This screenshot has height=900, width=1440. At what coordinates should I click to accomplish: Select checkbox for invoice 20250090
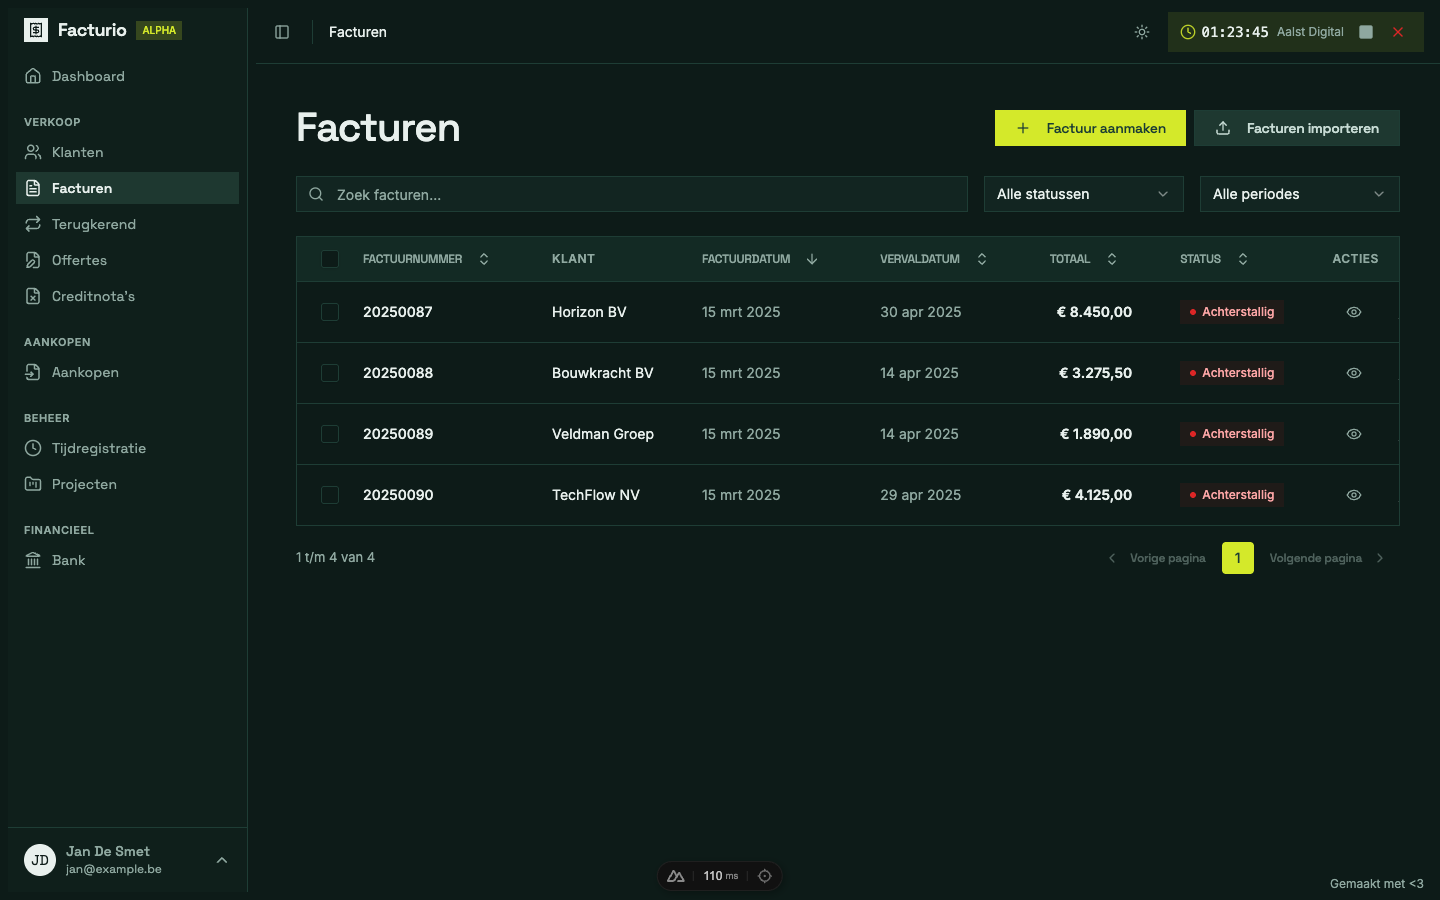point(330,495)
